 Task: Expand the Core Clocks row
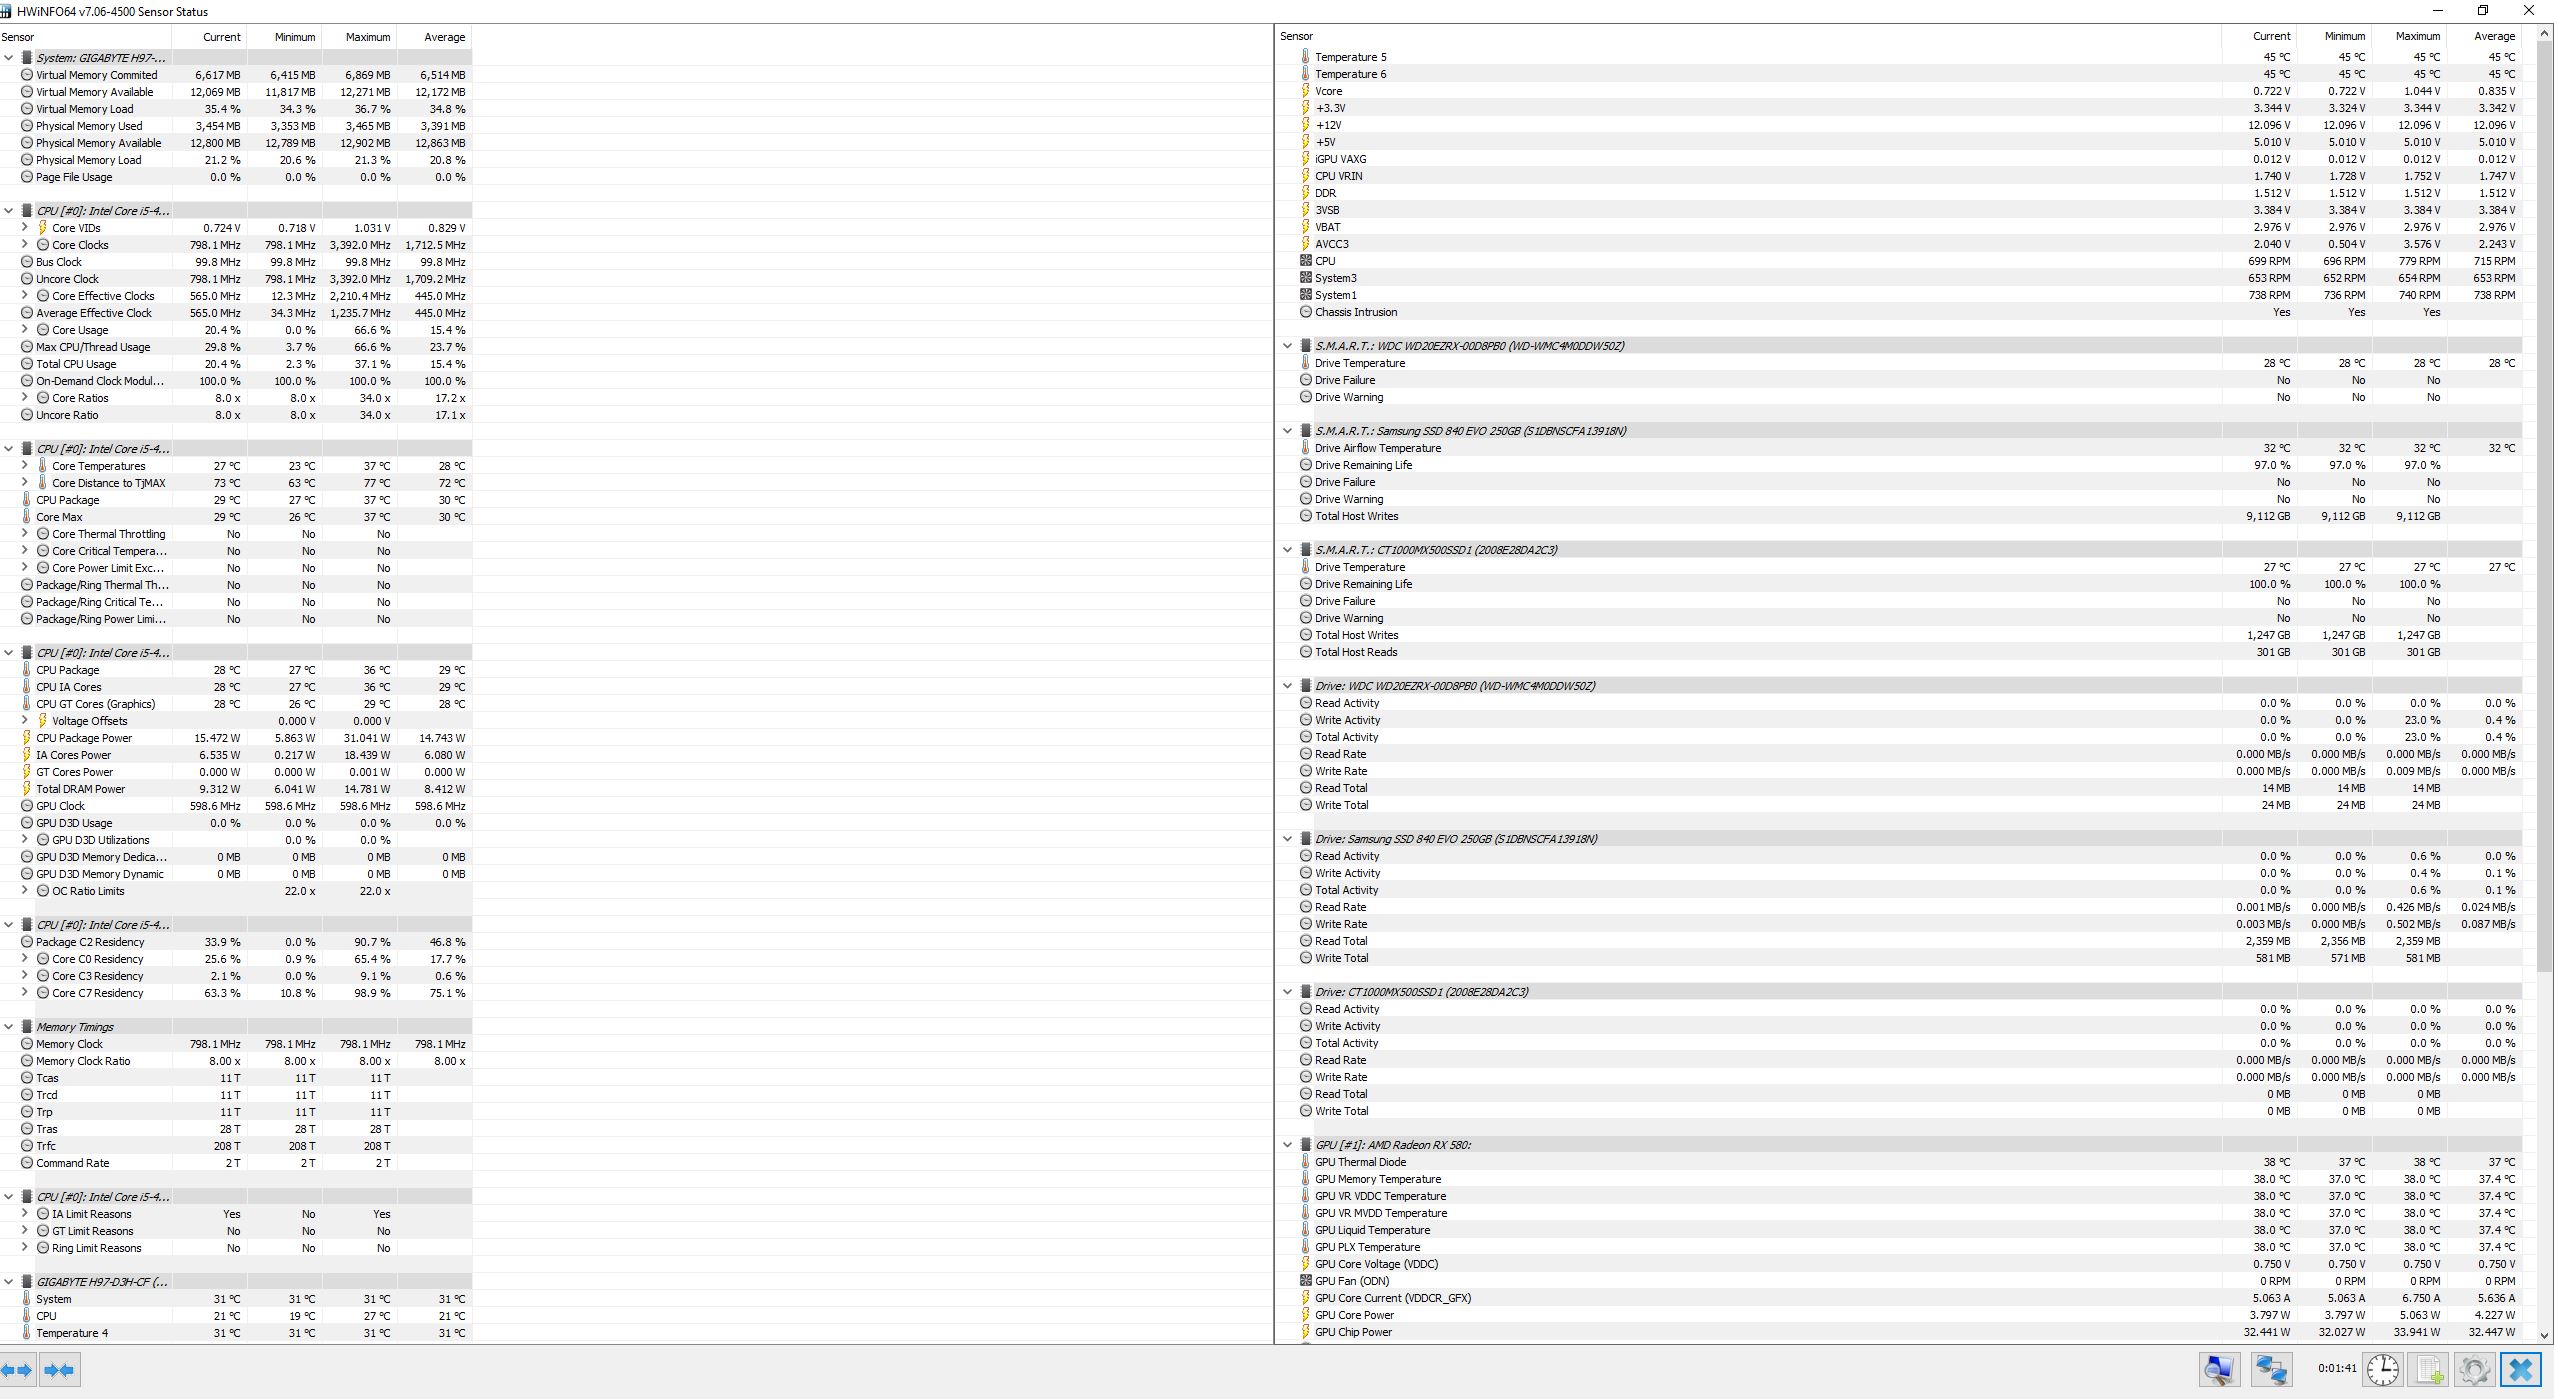(x=25, y=245)
